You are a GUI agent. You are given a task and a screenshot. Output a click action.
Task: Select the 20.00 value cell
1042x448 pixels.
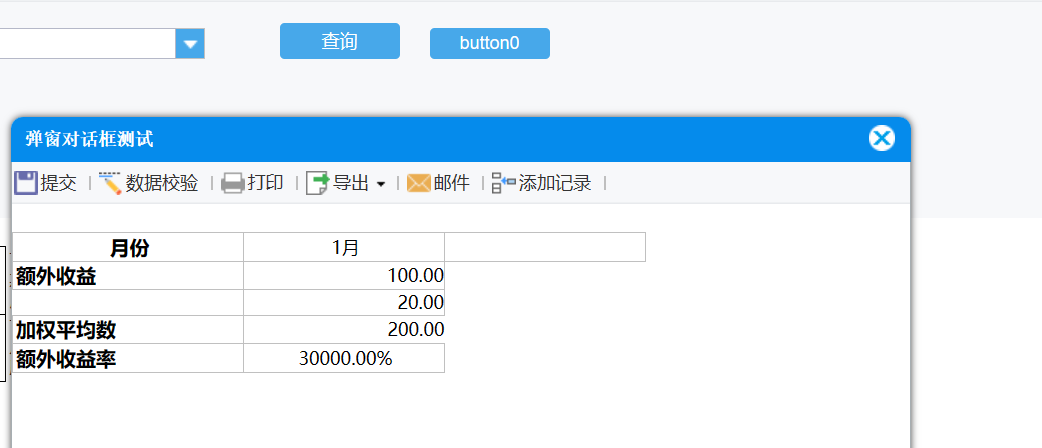point(344,302)
